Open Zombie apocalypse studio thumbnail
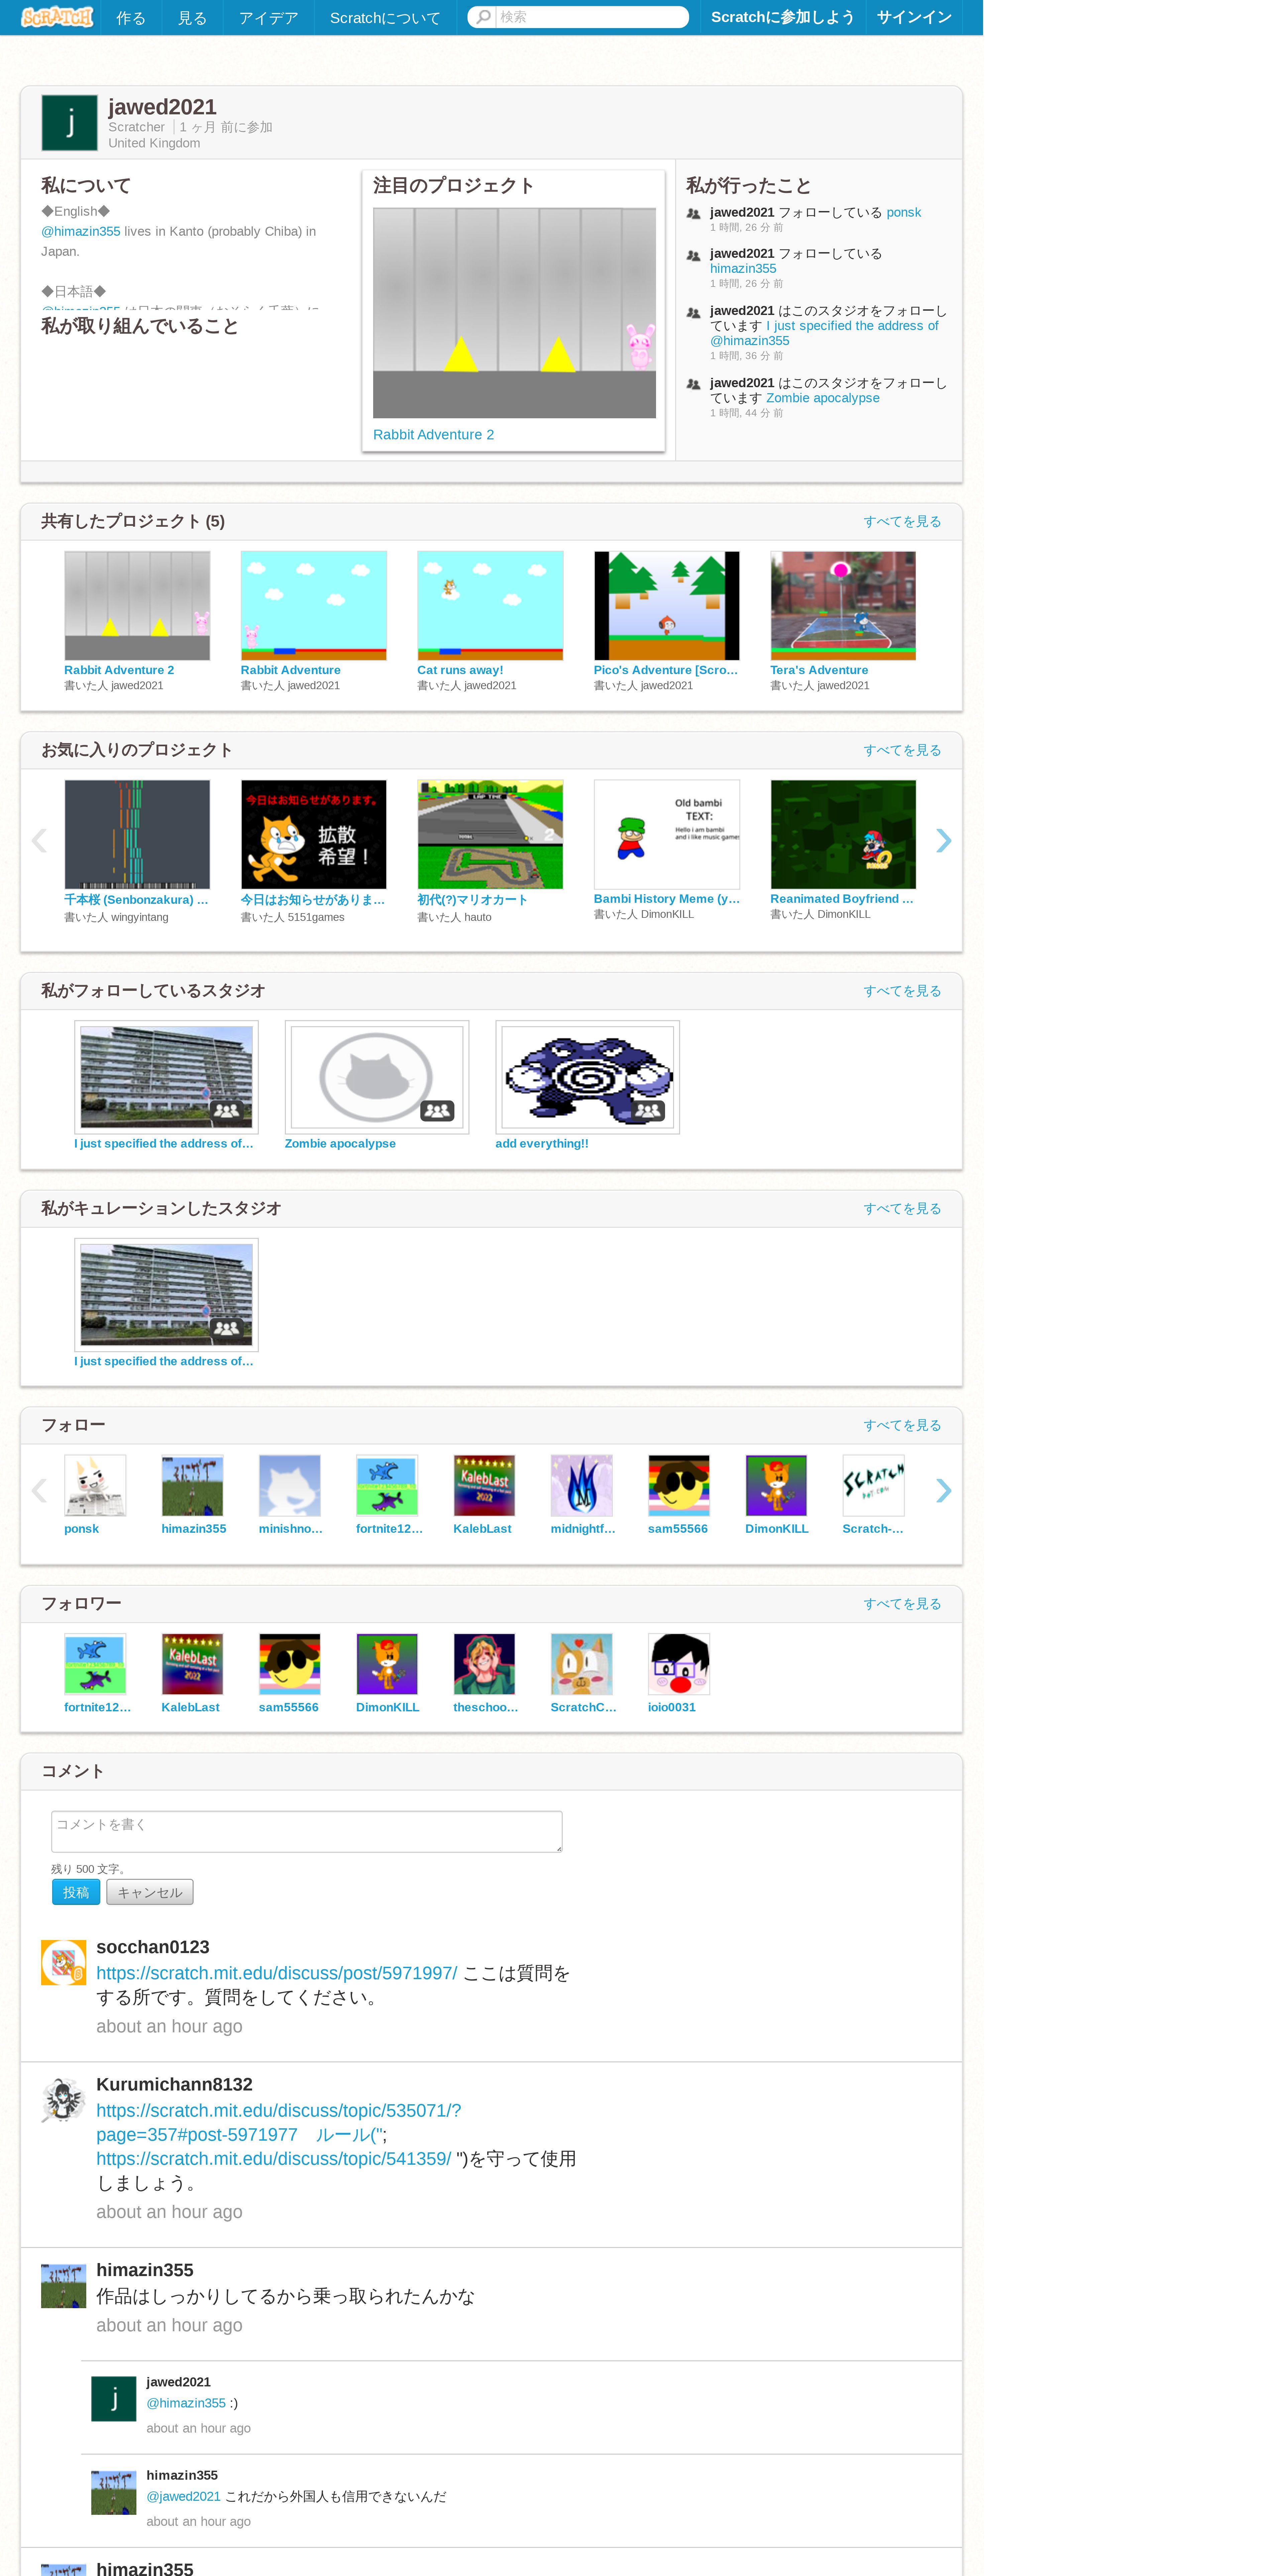This screenshot has width=1288, height=2576. click(377, 1077)
